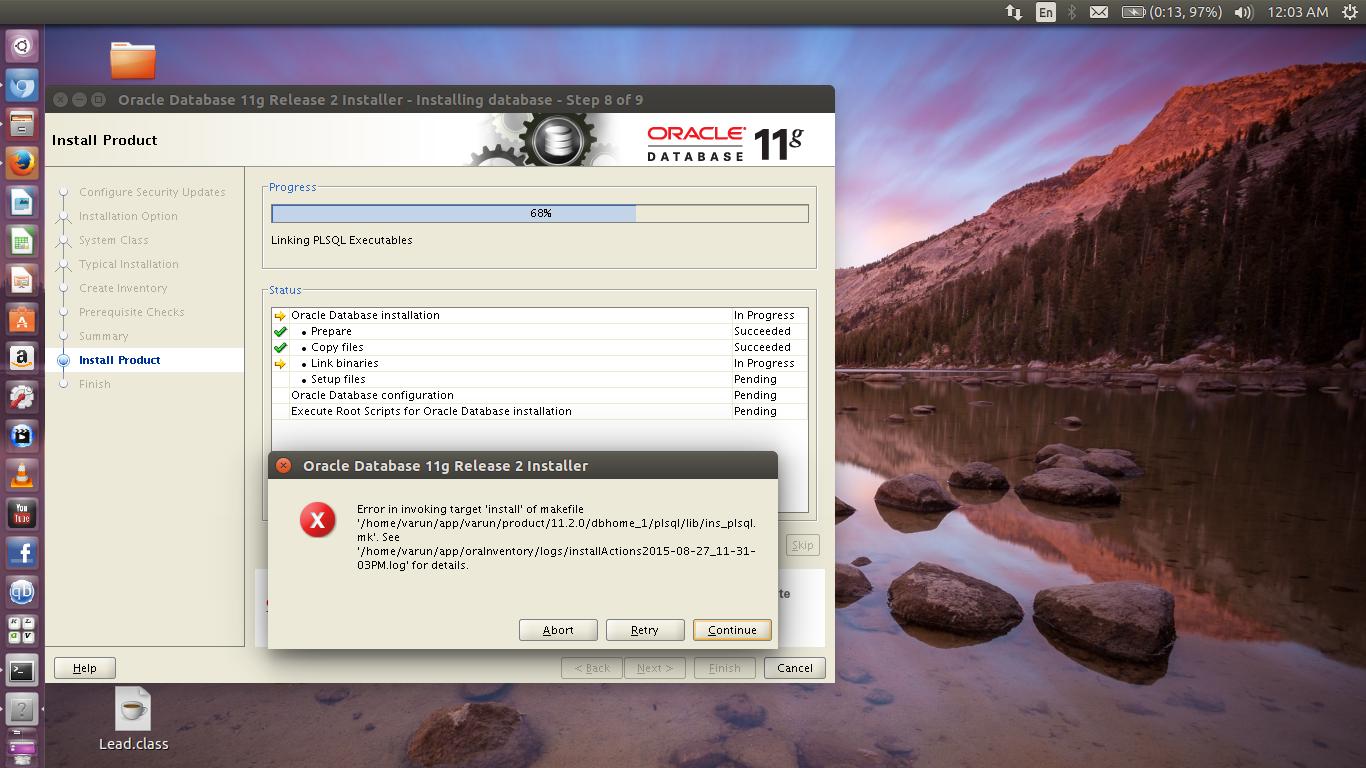Open the sound volume indicator
Screen dimensions: 1366x768
click(x=1244, y=12)
